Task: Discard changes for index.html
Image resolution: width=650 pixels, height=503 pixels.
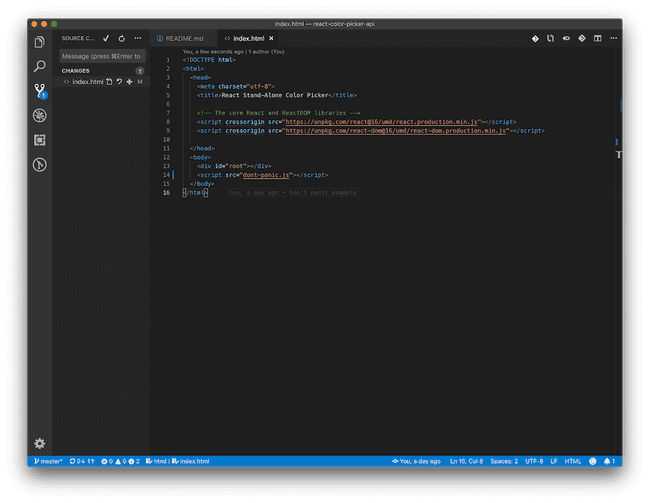Action: tap(119, 82)
